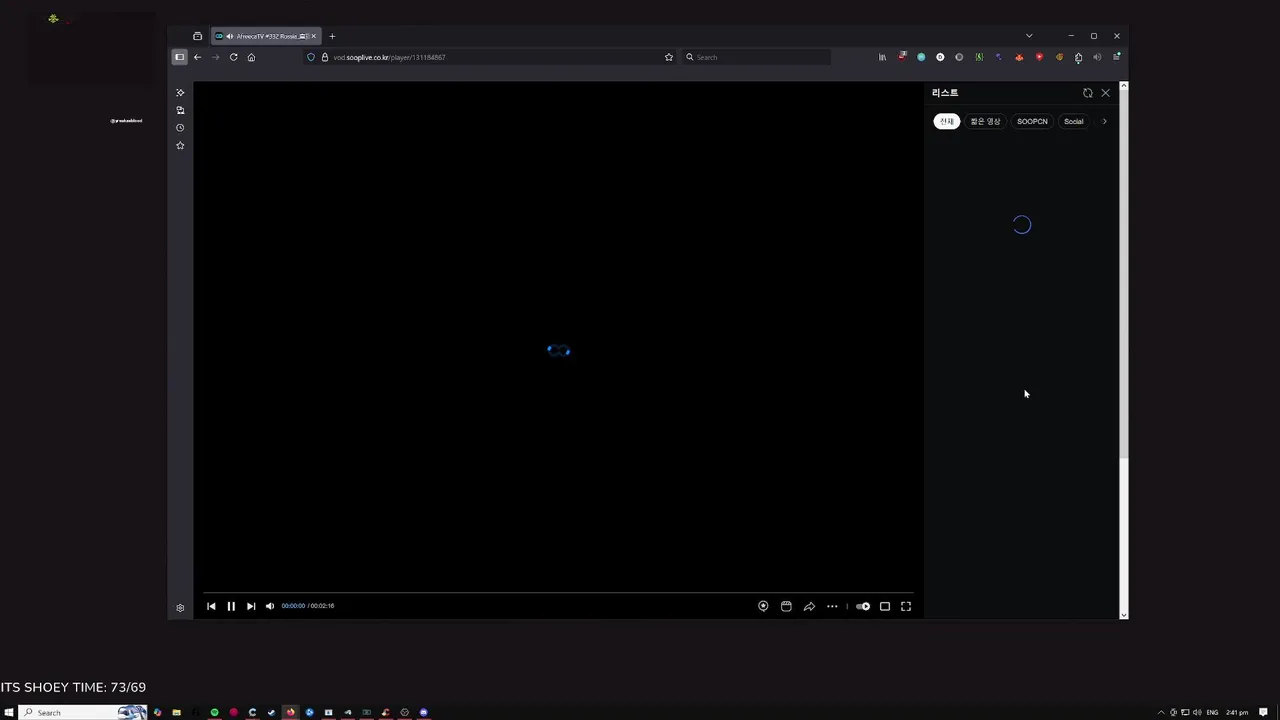The image size is (1280, 720).
Task: Open the Windows Start menu
Action: [9, 712]
